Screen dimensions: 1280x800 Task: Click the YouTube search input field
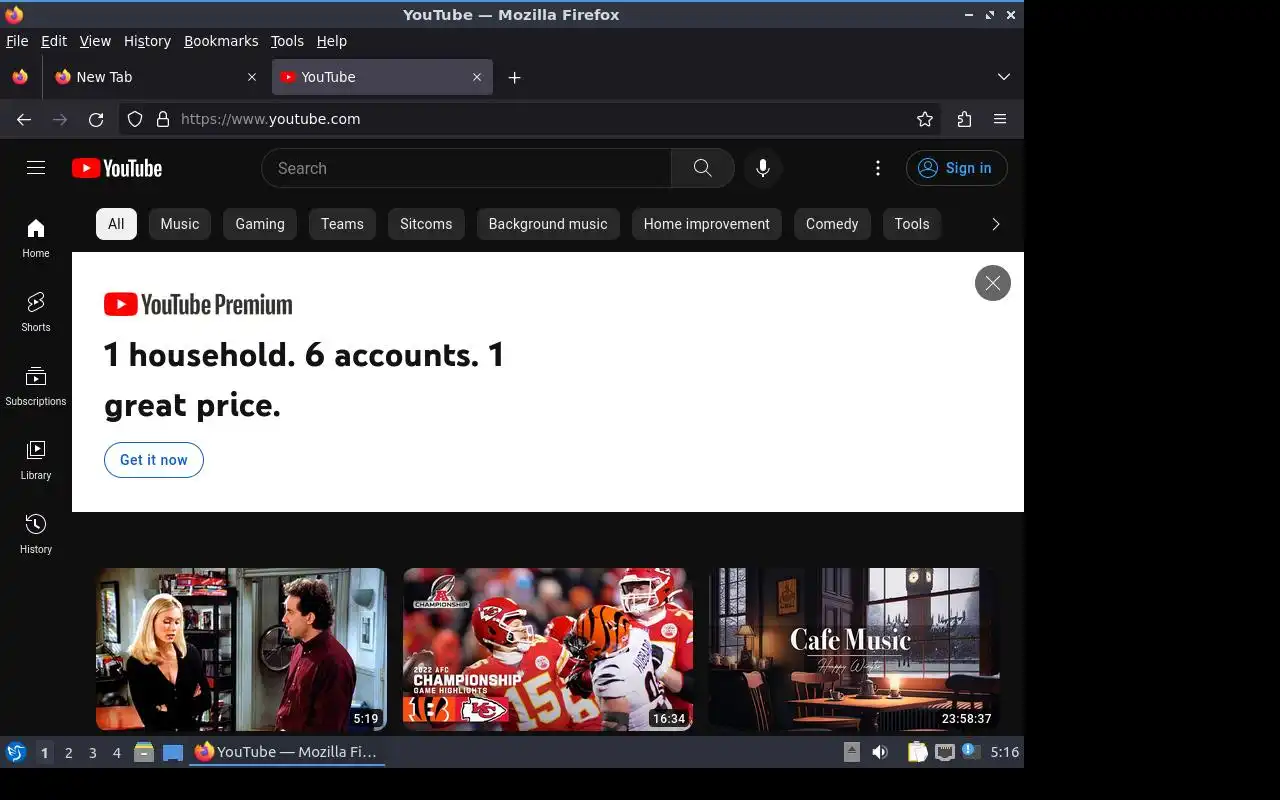(x=466, y=168)
